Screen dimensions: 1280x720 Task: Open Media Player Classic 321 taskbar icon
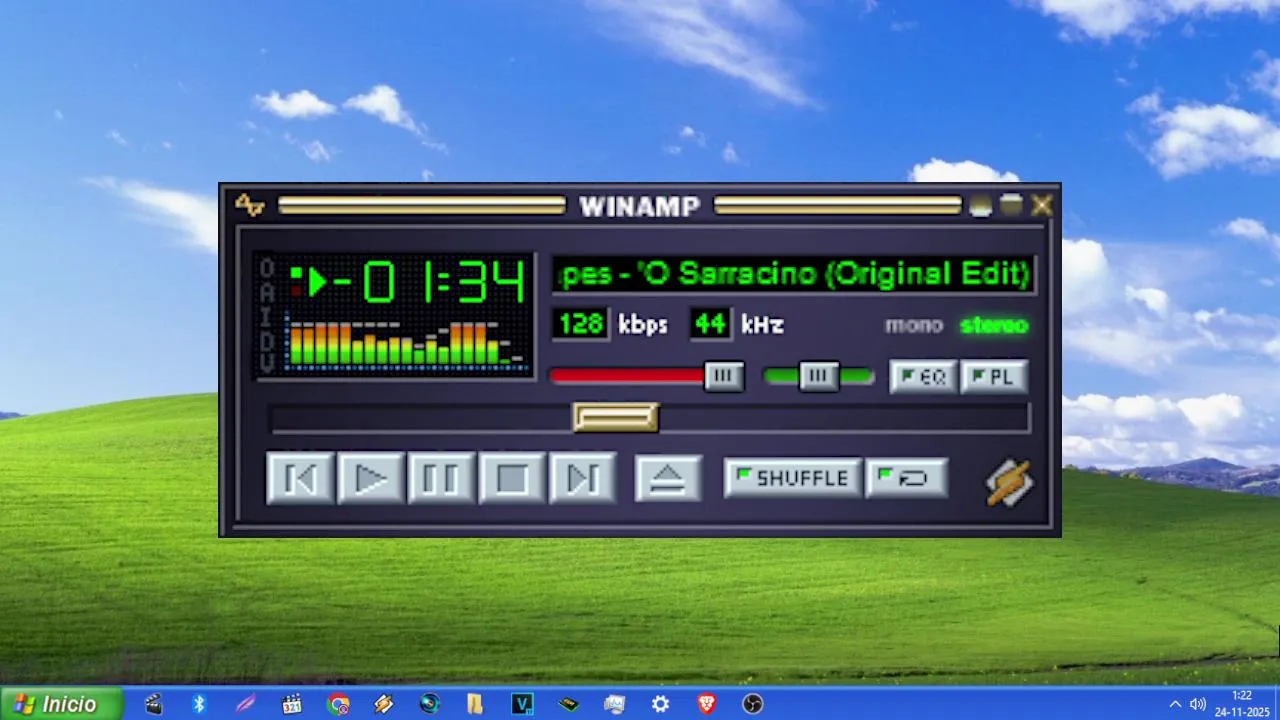292,704
